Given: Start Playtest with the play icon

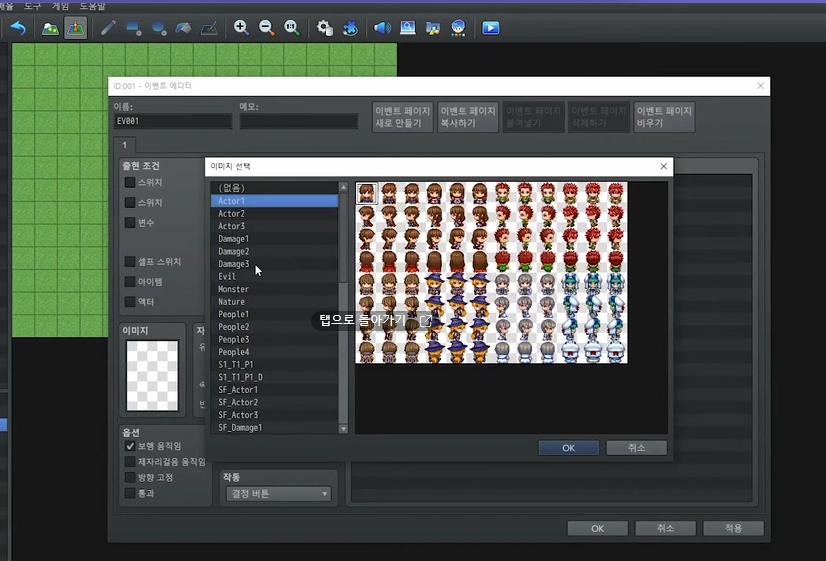Looking at the screenshot, I should pos(490,28).
